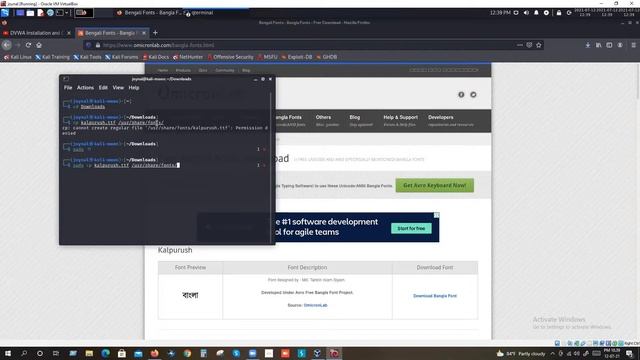Click the Kali volume speaker icon
640x360 pixels.
tap(526, 13)
